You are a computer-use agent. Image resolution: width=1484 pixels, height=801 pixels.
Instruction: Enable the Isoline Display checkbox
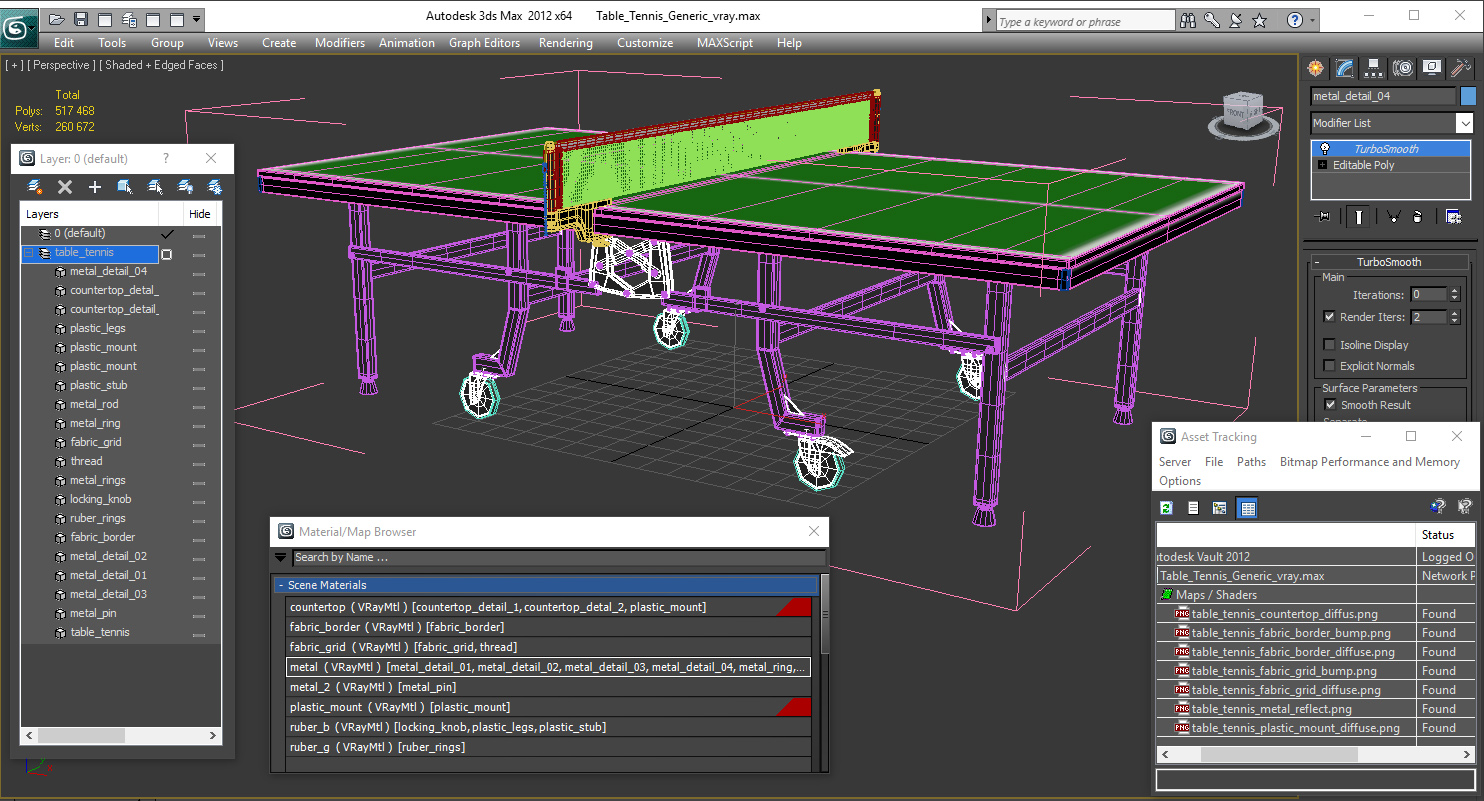click(x=1329, y=345)
